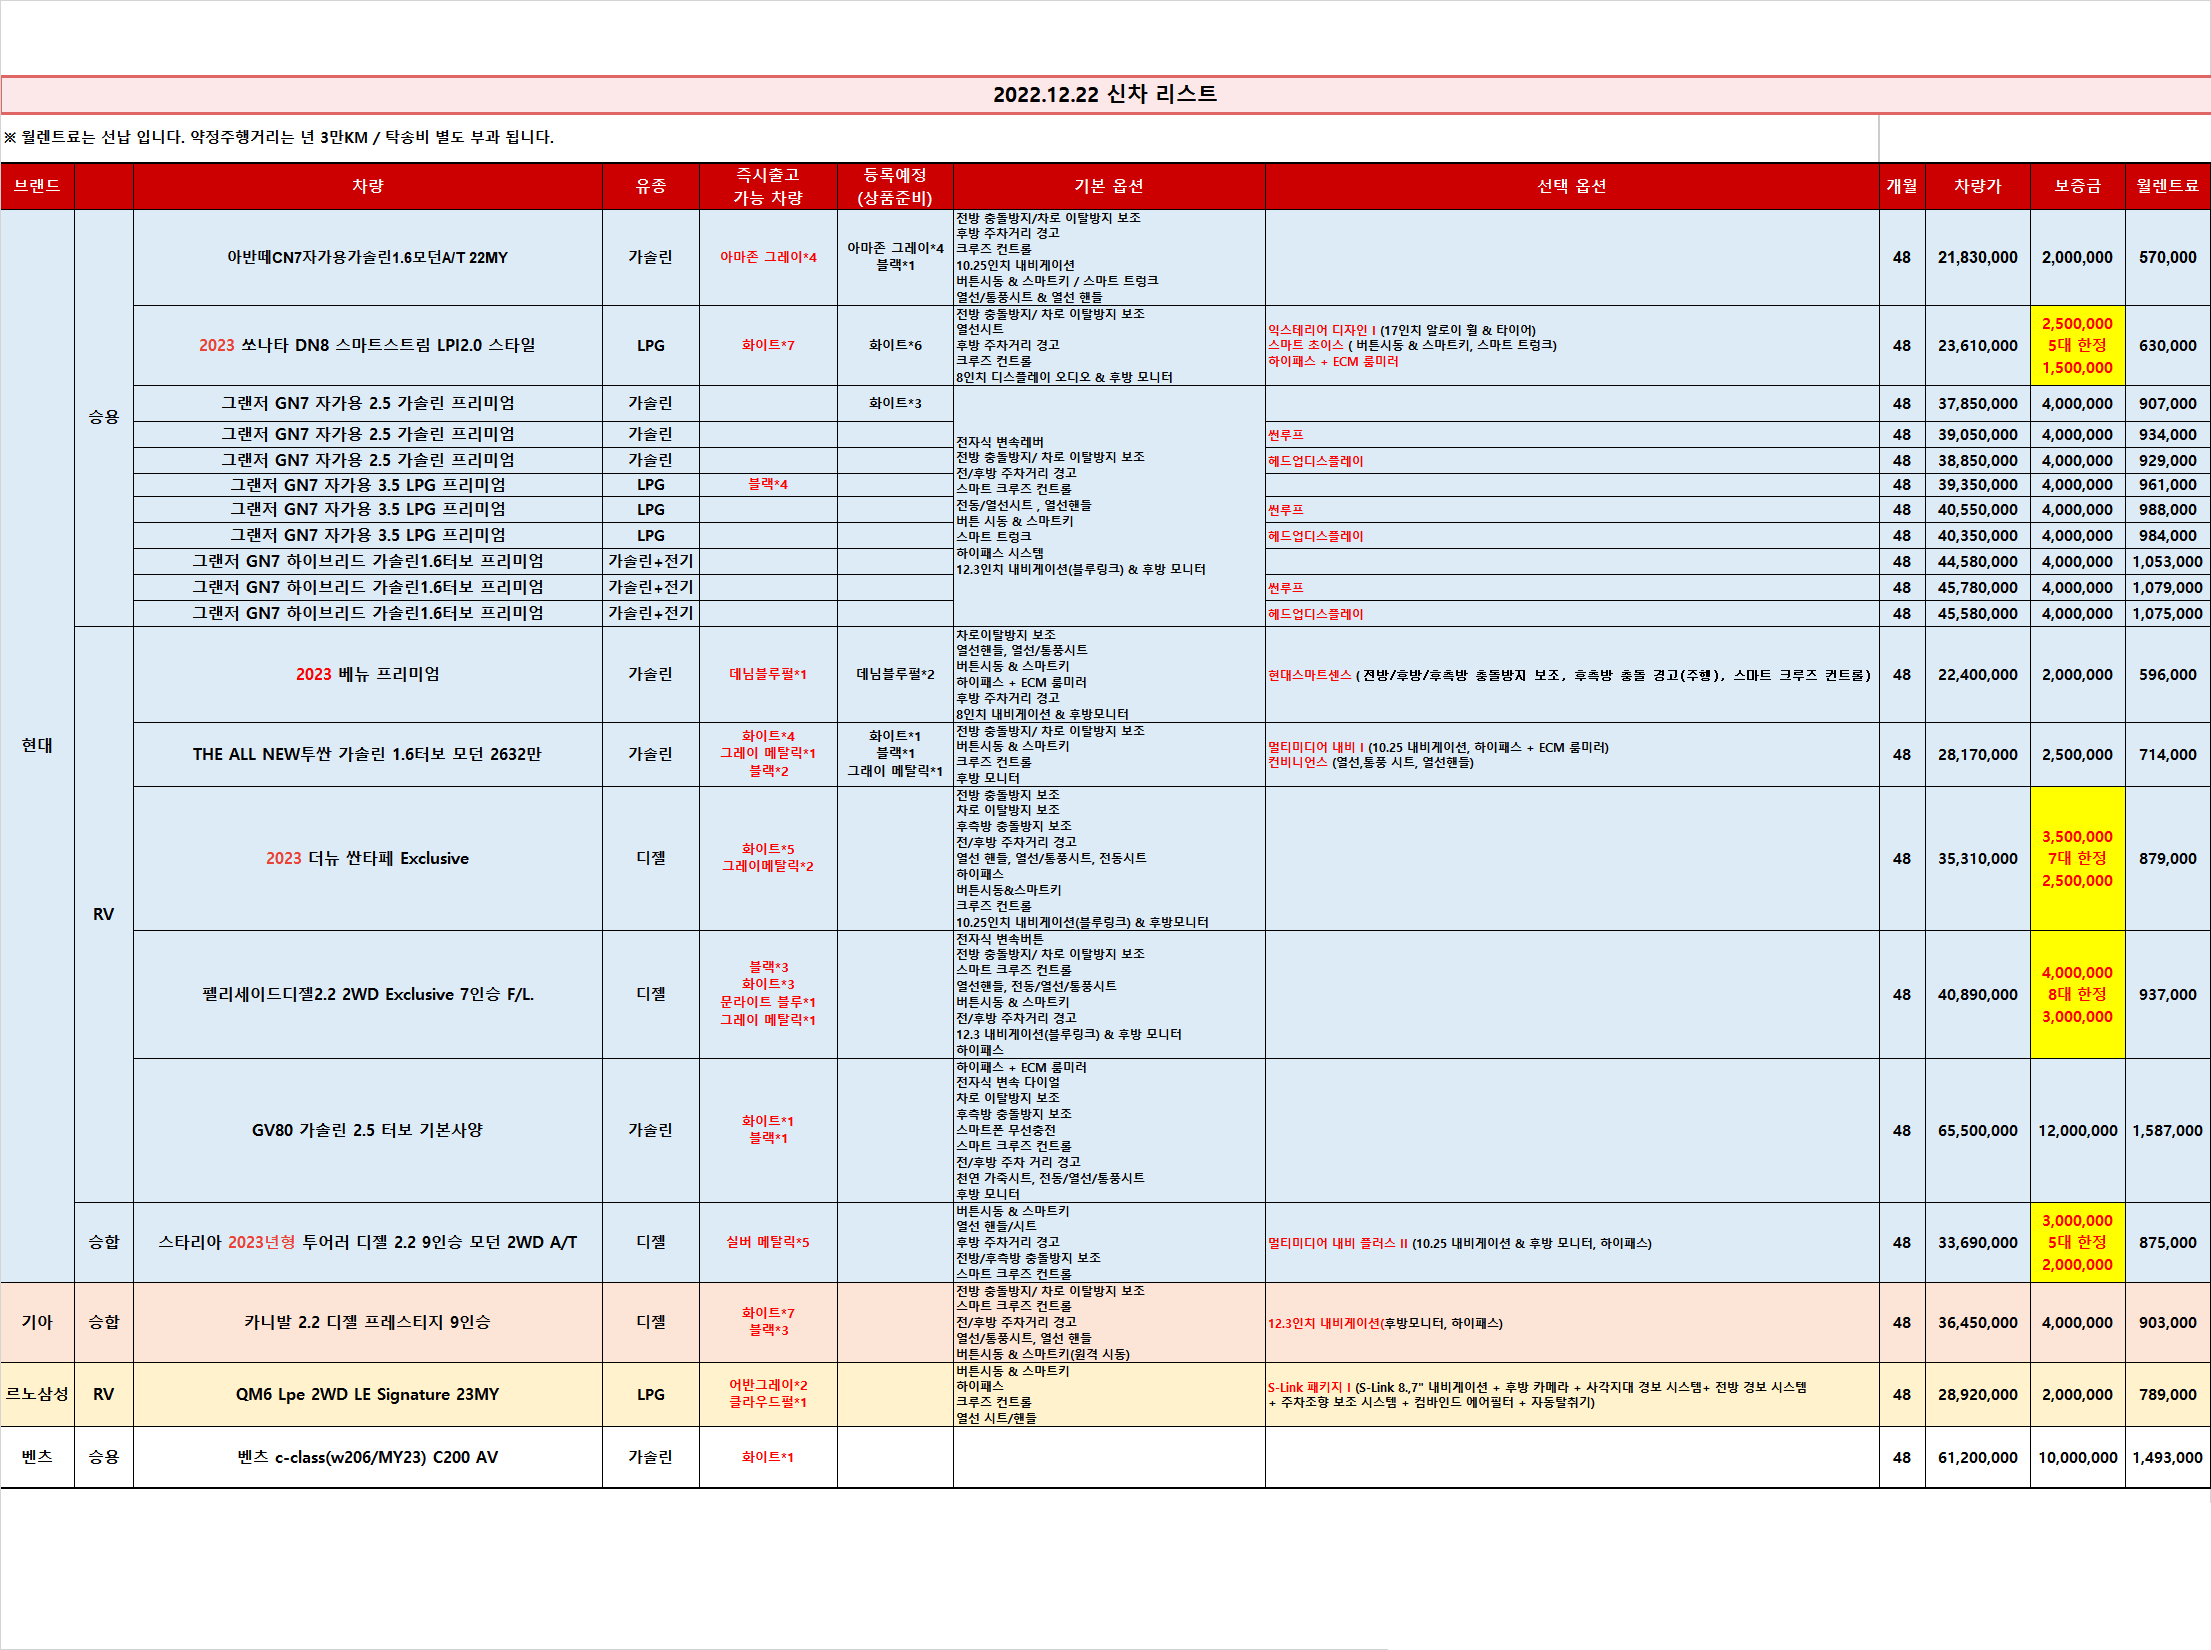2211x1650 pixels.
Task: Select the '차량' column header
Action: coord(367,186)
